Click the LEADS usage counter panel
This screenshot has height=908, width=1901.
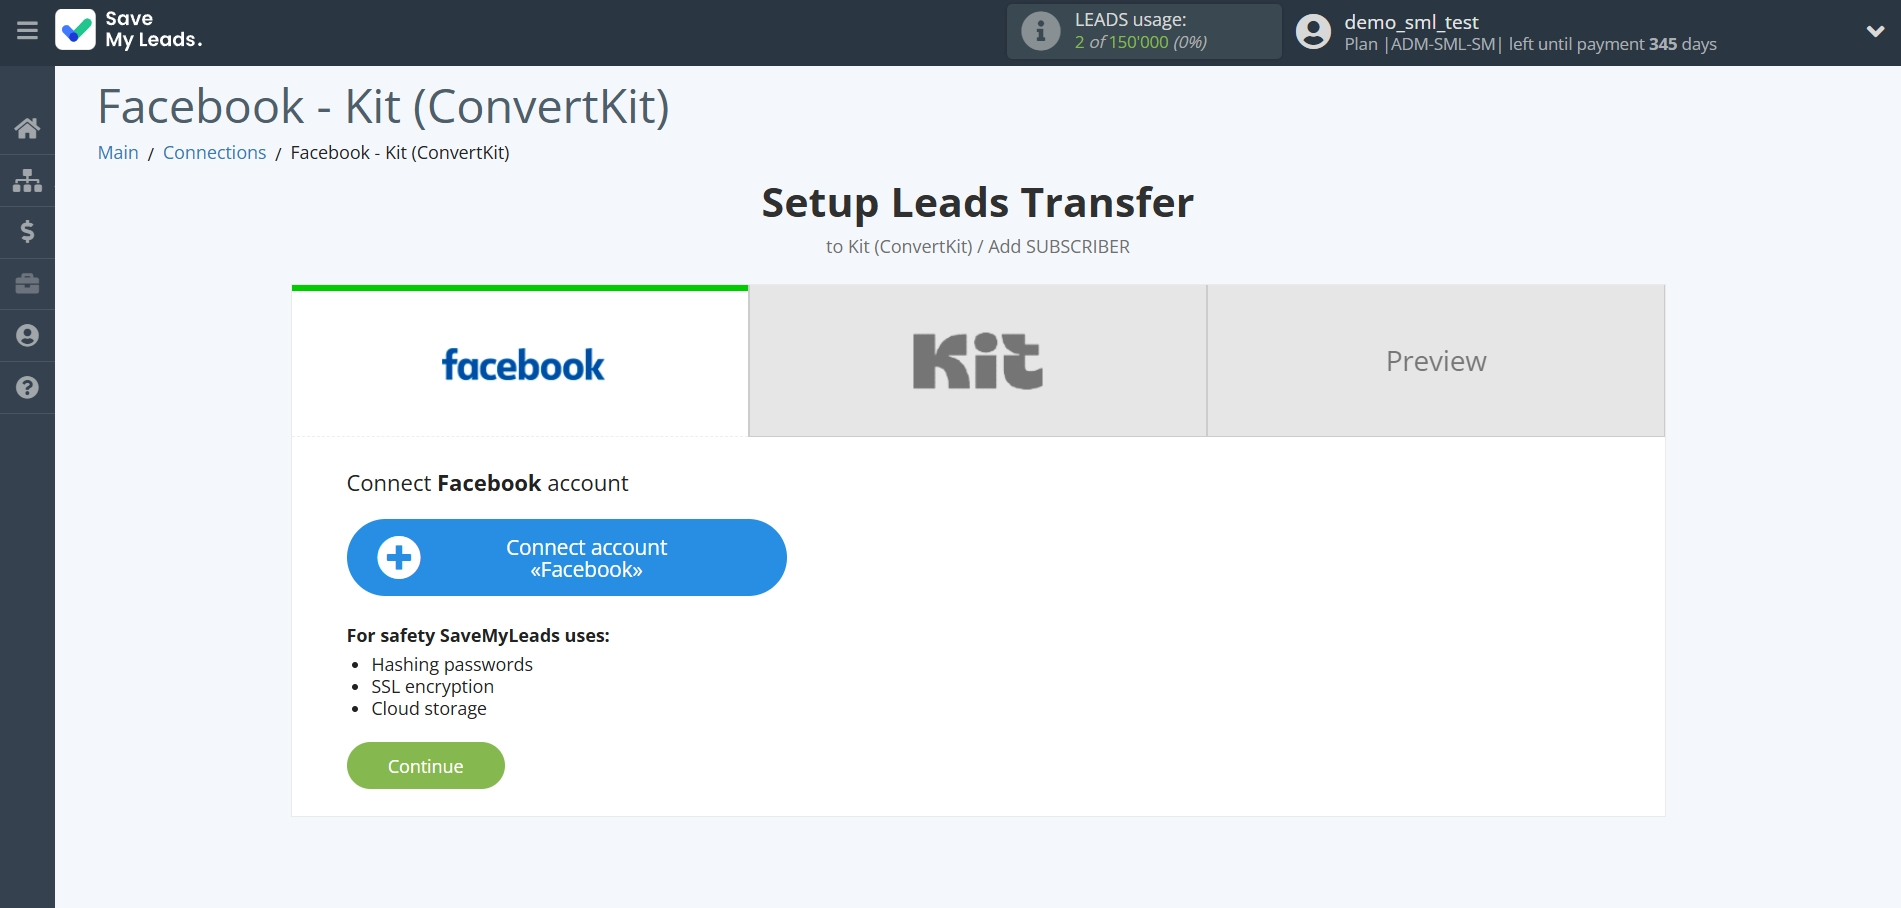point(1143,31)
